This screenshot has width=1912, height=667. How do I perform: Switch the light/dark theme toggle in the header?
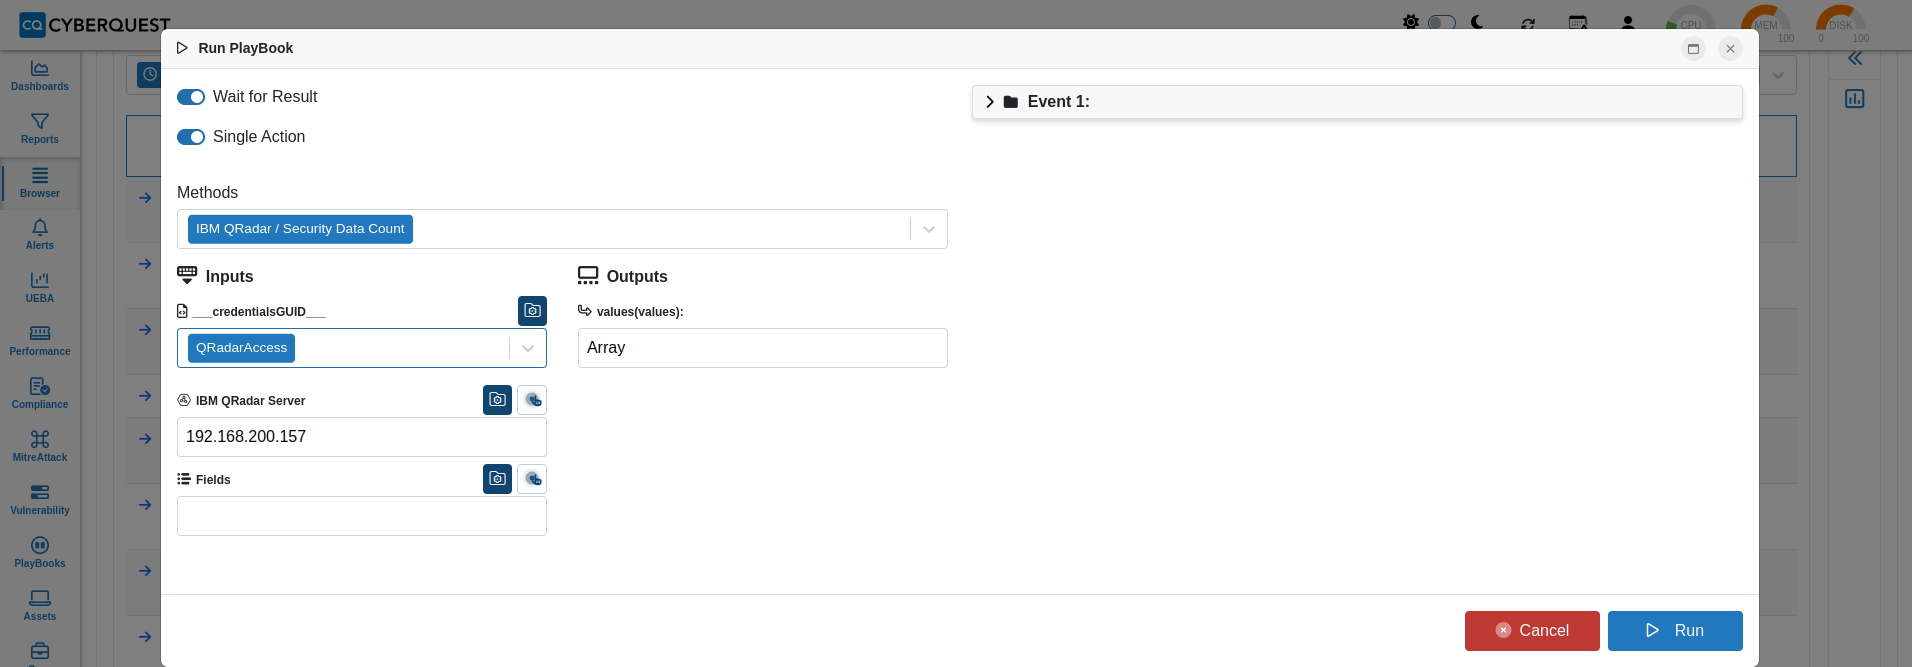click(x=1441, y=22)
